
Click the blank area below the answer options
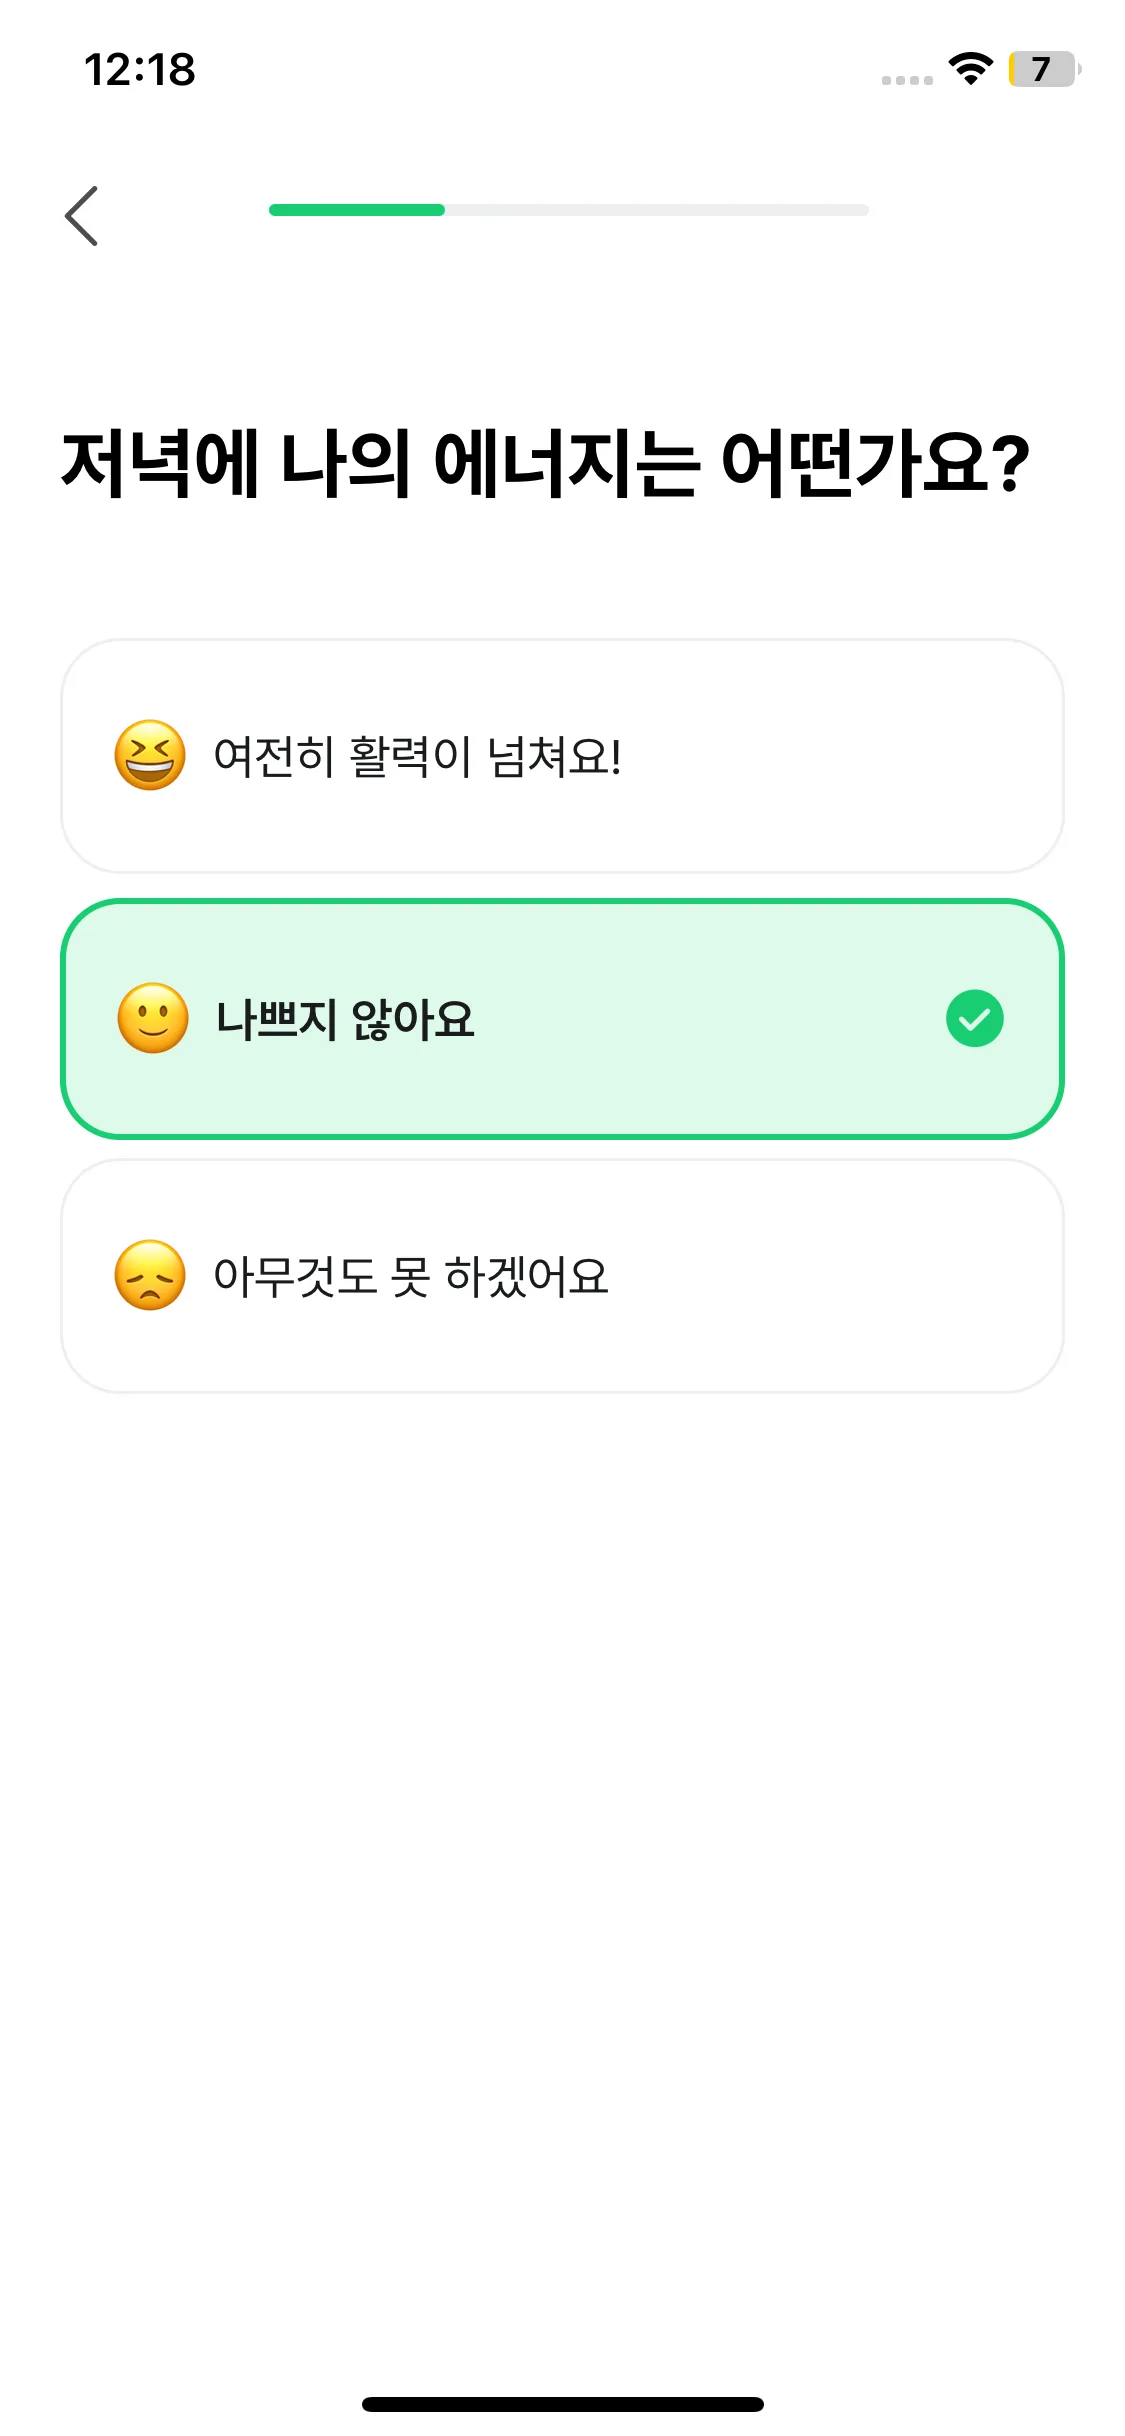(562, 1800)
